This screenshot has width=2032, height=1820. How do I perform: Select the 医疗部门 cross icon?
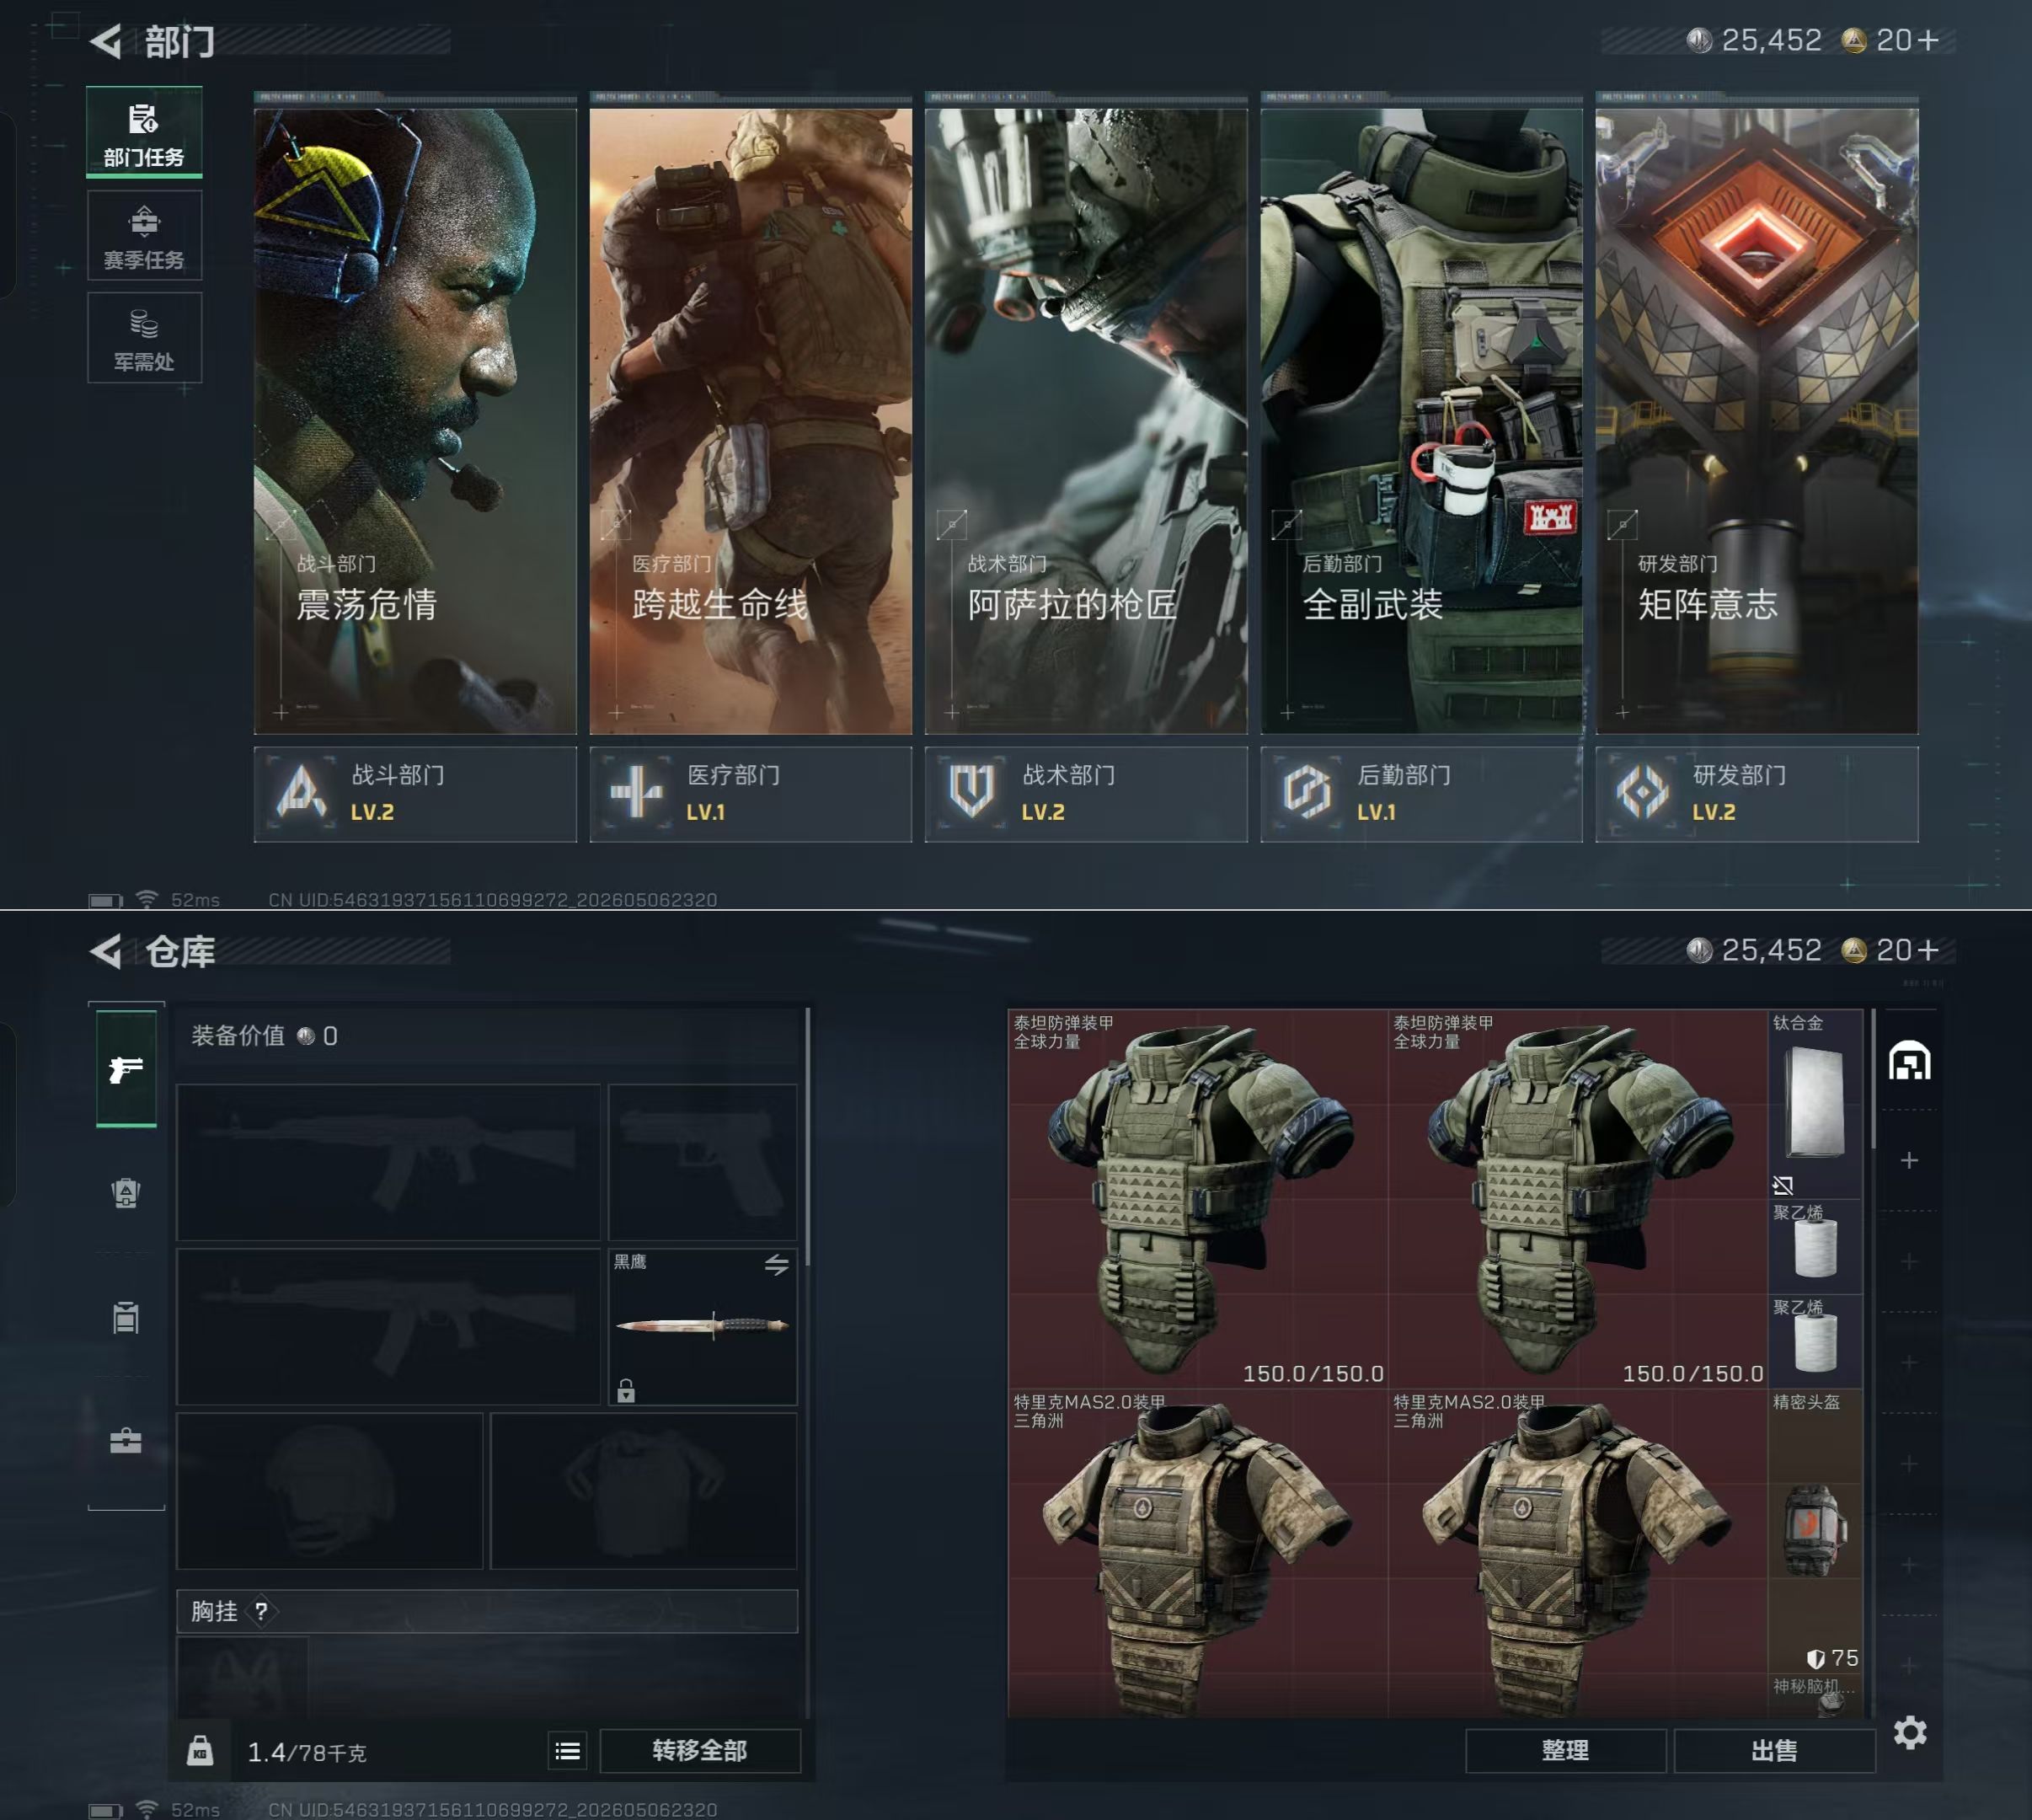point(637,793)
